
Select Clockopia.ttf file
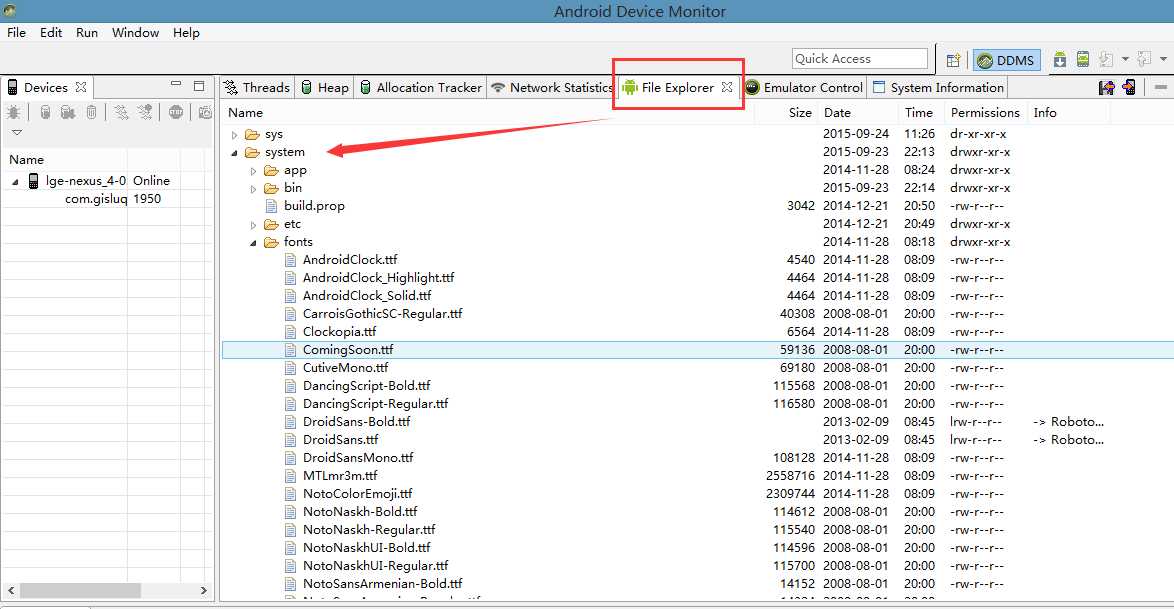tap(339, 332)
